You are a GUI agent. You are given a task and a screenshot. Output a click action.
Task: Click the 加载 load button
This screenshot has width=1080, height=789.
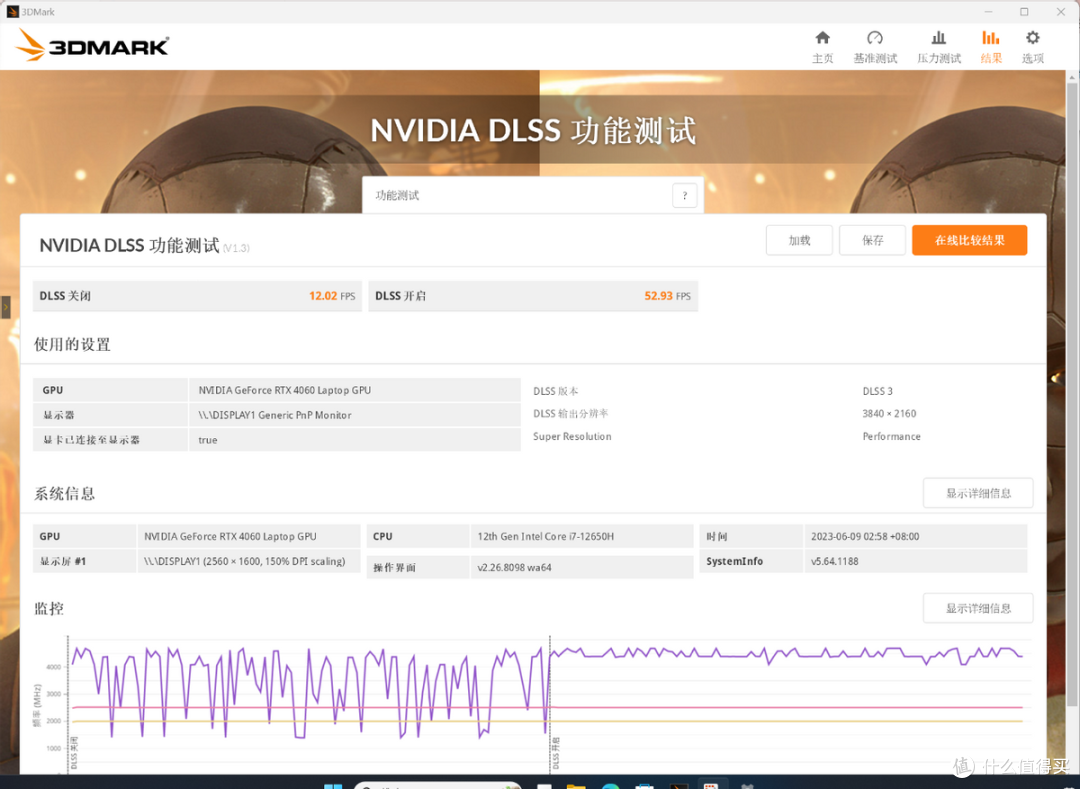(799, 240)
